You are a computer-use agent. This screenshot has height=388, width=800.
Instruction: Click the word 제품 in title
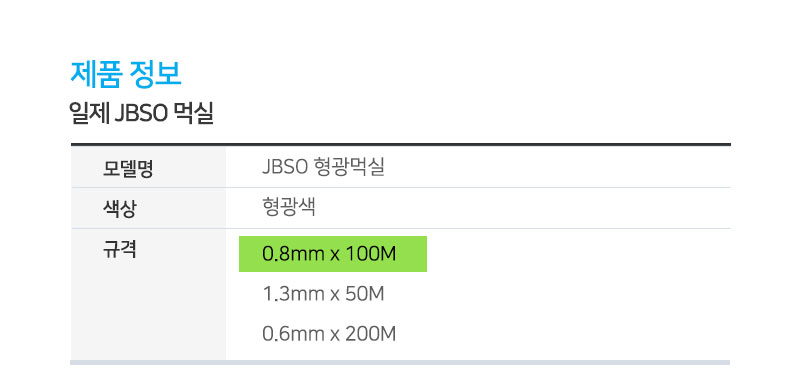pyautogui.click(x=96, y=74)
